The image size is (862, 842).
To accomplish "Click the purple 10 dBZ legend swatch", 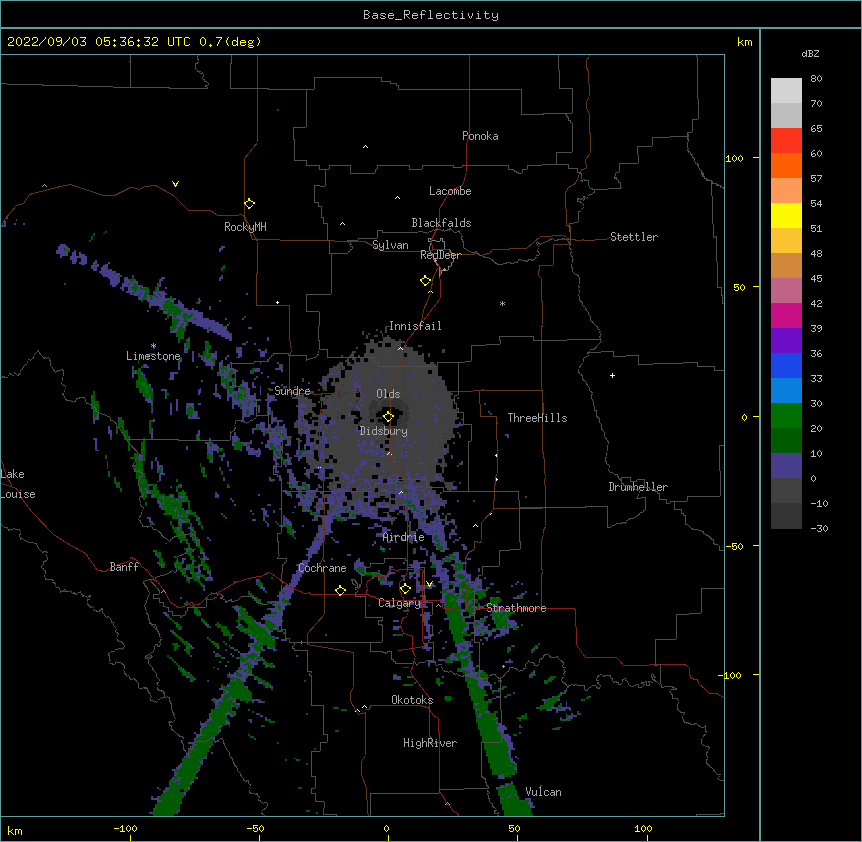I will click(x=786, y=466).
